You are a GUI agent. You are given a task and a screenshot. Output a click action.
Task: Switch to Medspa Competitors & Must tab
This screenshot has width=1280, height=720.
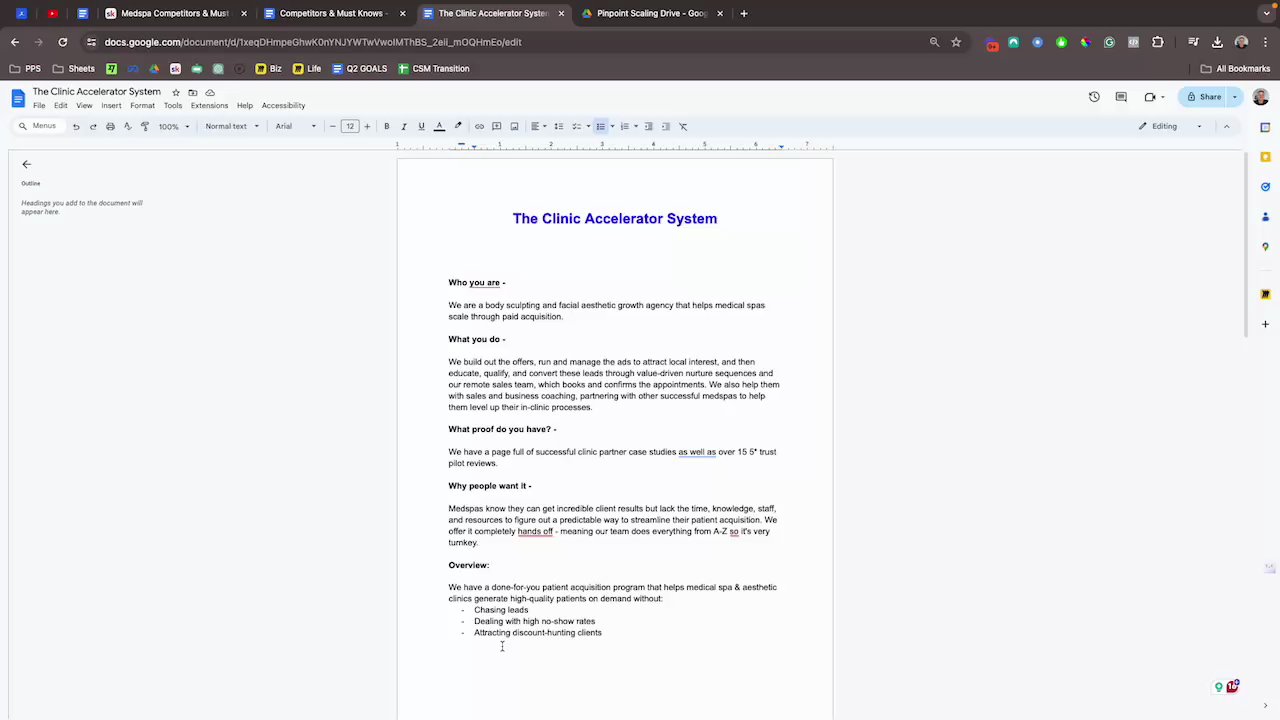[175, 13]
